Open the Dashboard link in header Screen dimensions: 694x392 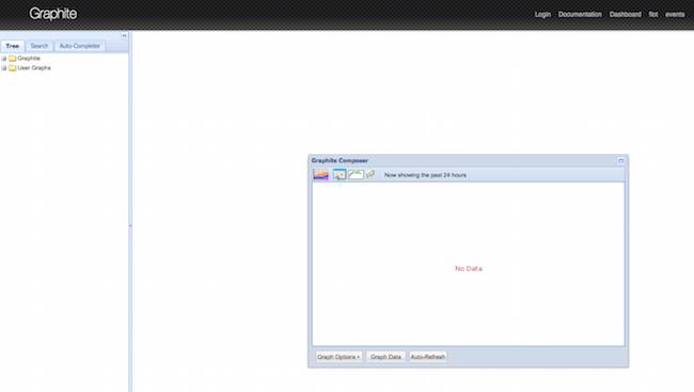tap(625, 14)
